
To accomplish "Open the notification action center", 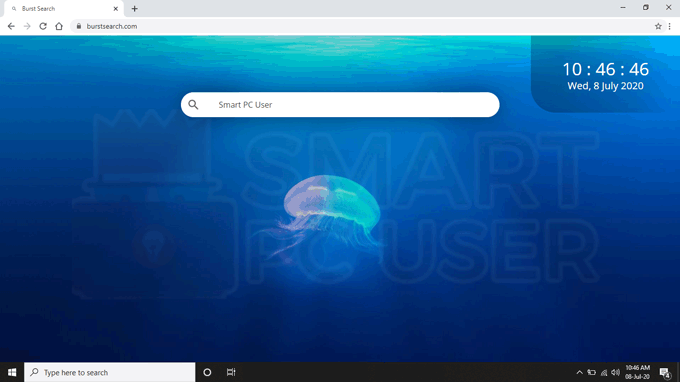I will [665, 372].
